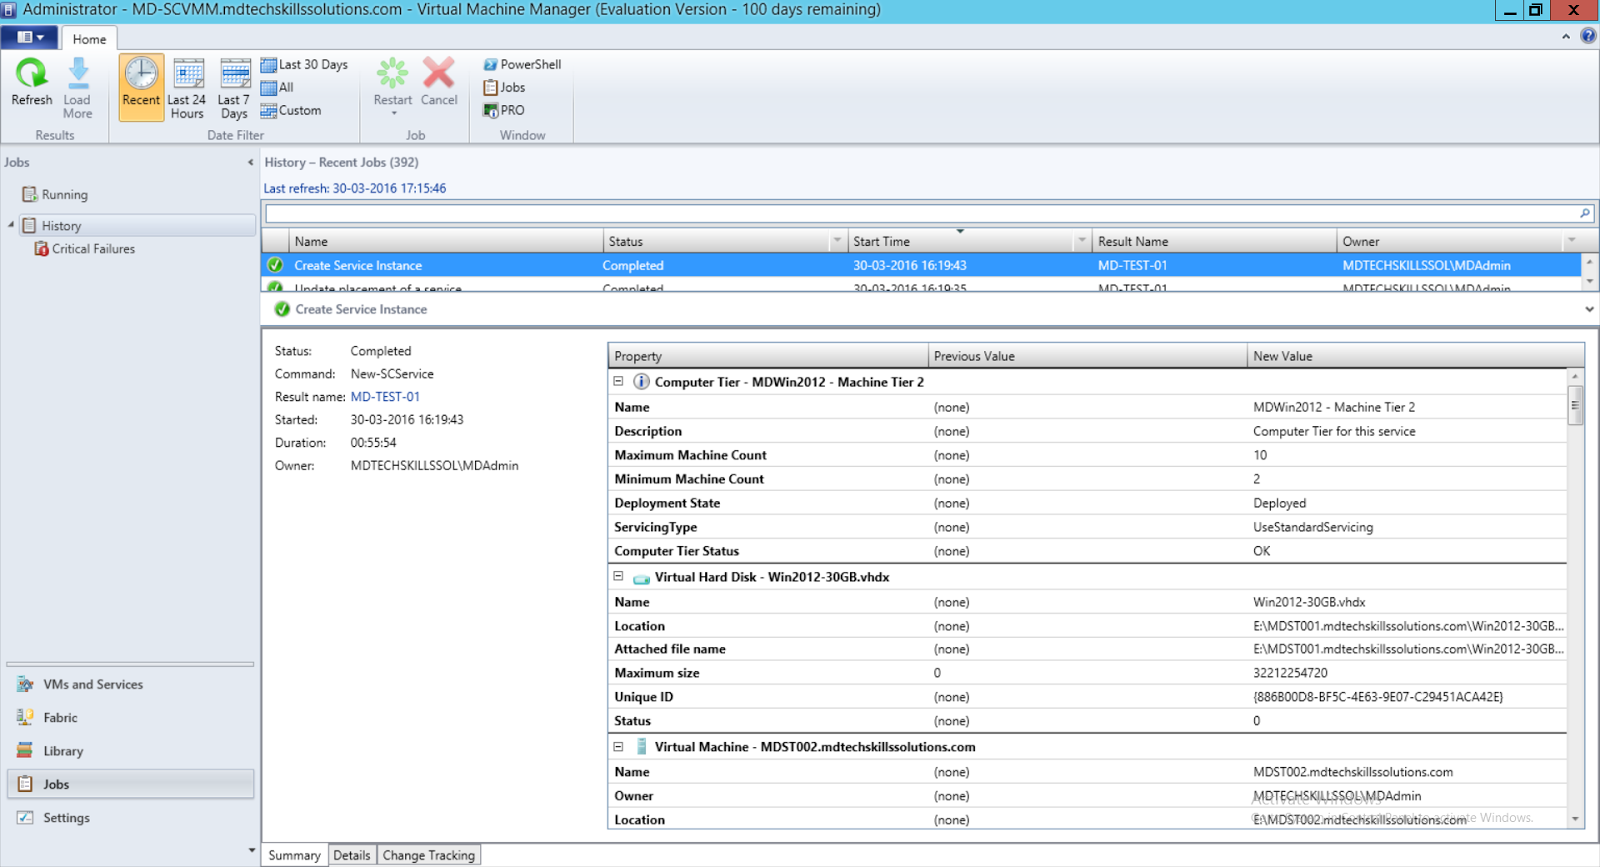The width and height of the screenshot is (1600, 867).
Task: Click the property list scrollbar thumb
Action: click(1576, 406)
